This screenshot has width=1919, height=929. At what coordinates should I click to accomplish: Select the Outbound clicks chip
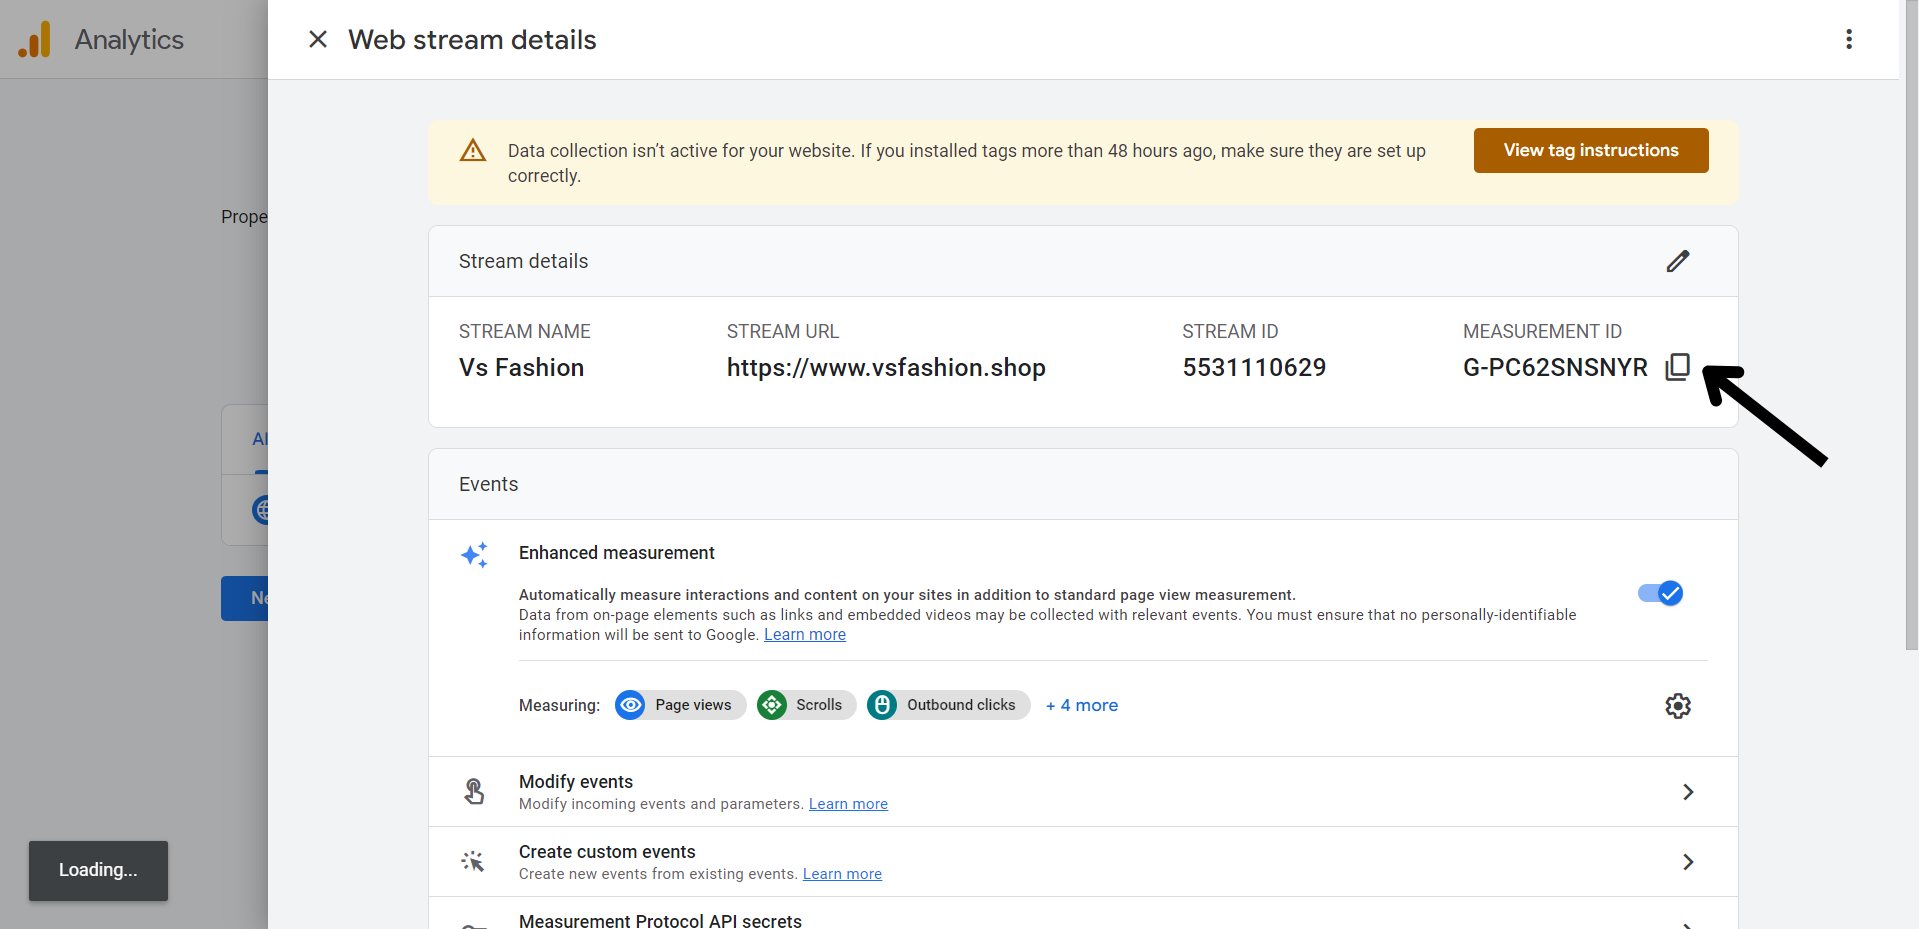click(x=949, y=705)
